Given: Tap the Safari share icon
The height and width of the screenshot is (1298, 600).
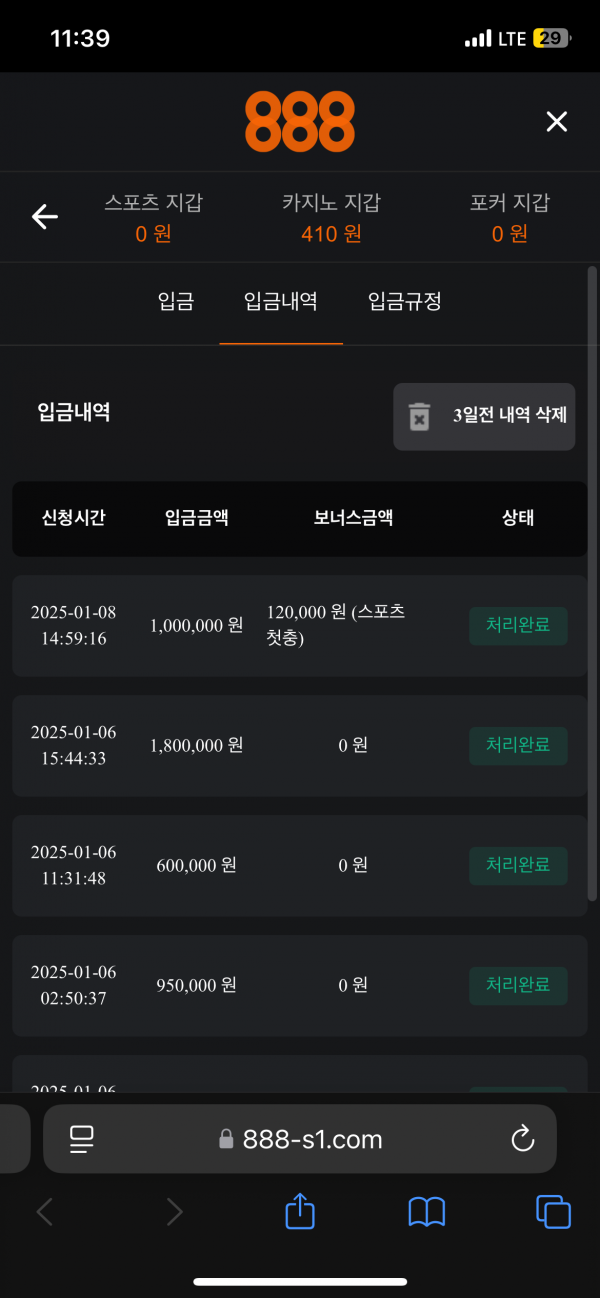Looking at the screenshot, I should pyautogui.click(x=300, y=1212).
